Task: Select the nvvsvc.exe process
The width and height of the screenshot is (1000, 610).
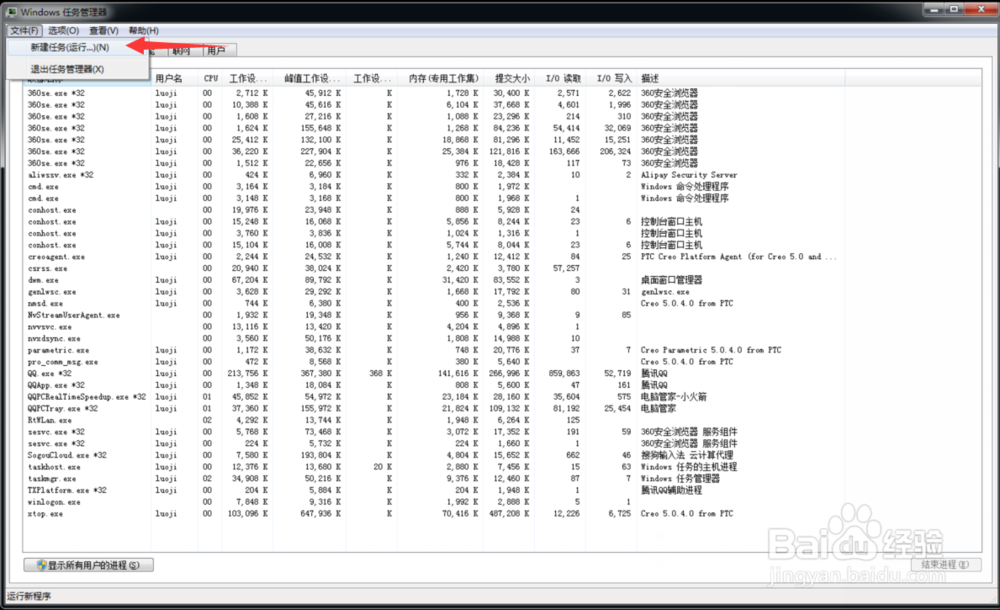Action: (x=49, y=327)
